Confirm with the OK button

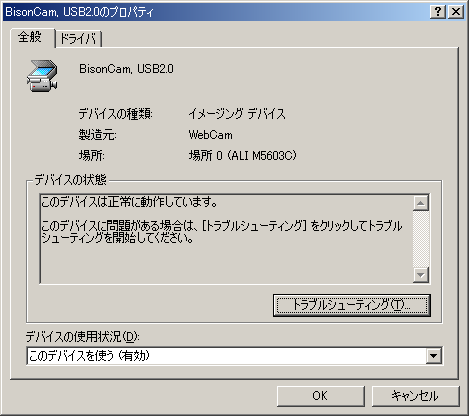pyautogui.click(x=321, y=396)
